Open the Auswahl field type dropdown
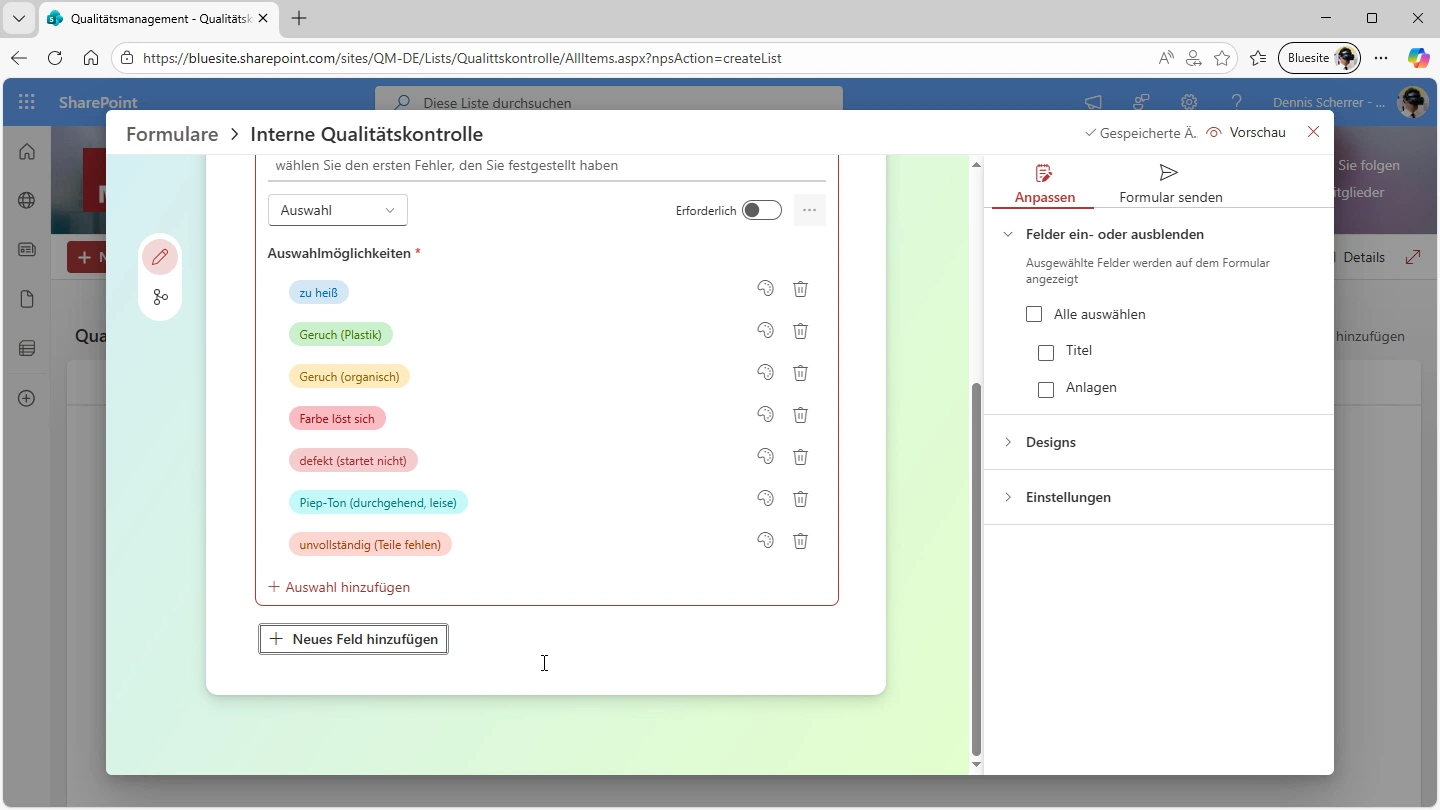1440x810 pixels. click(x=338, y=210)
